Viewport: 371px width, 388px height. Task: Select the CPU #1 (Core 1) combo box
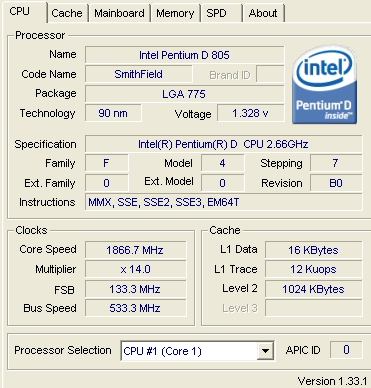click(197, 351)
